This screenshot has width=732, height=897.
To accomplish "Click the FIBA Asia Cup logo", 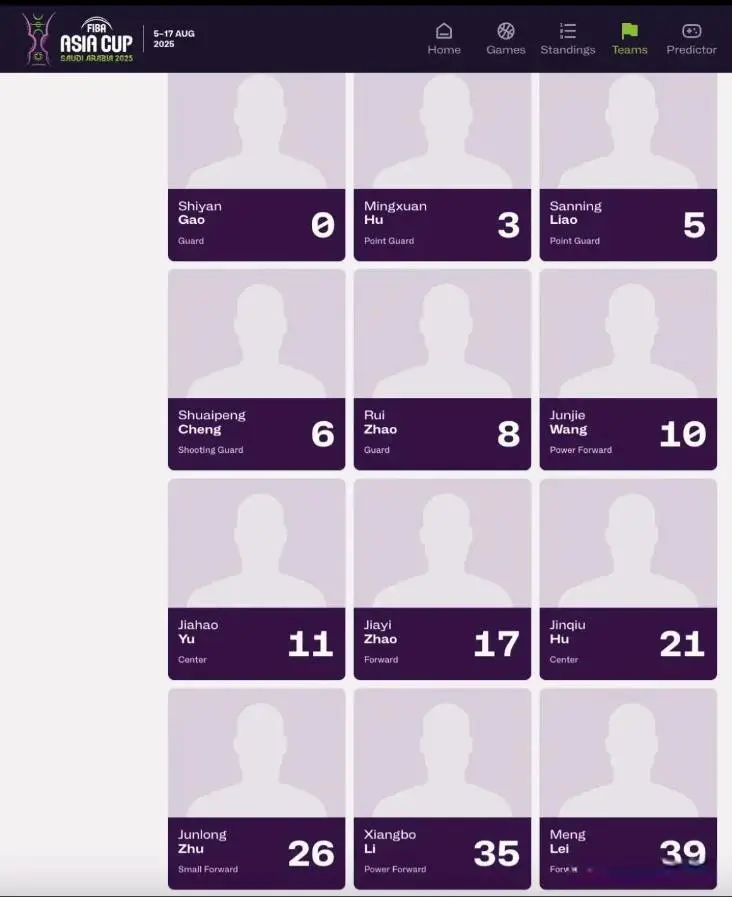I will tap(78, 39).
